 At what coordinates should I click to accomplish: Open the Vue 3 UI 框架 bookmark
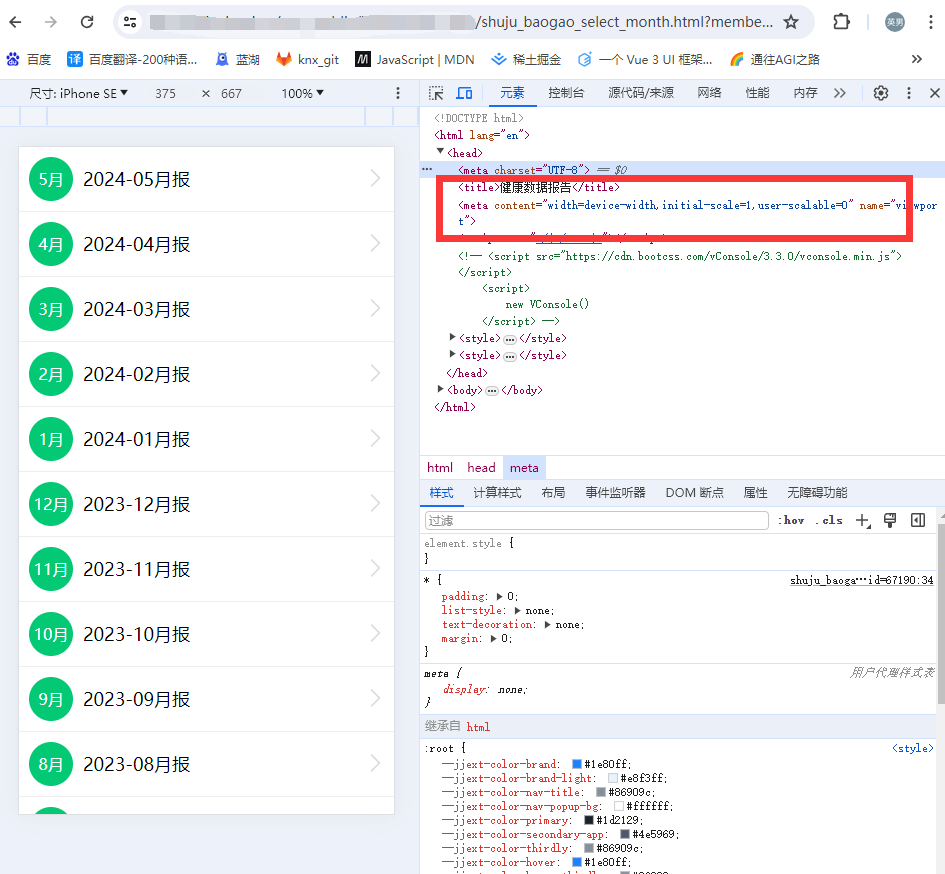point(644,60)
